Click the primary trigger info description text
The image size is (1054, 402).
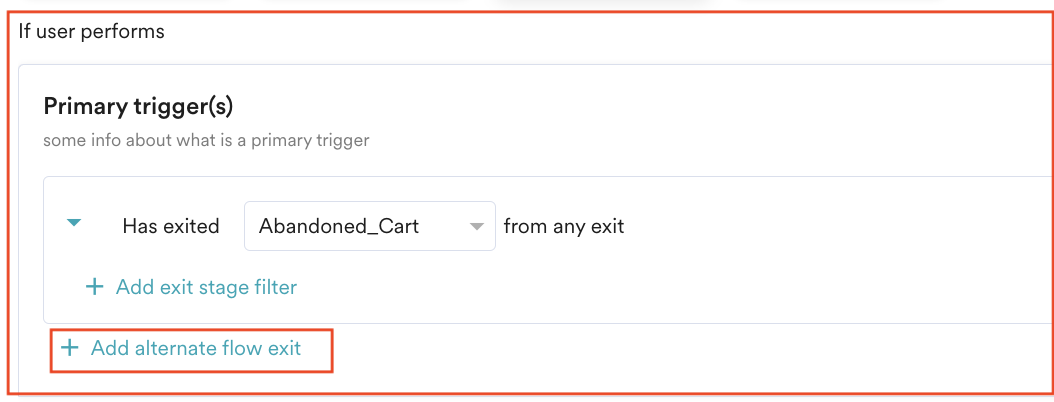pos(206,140)
